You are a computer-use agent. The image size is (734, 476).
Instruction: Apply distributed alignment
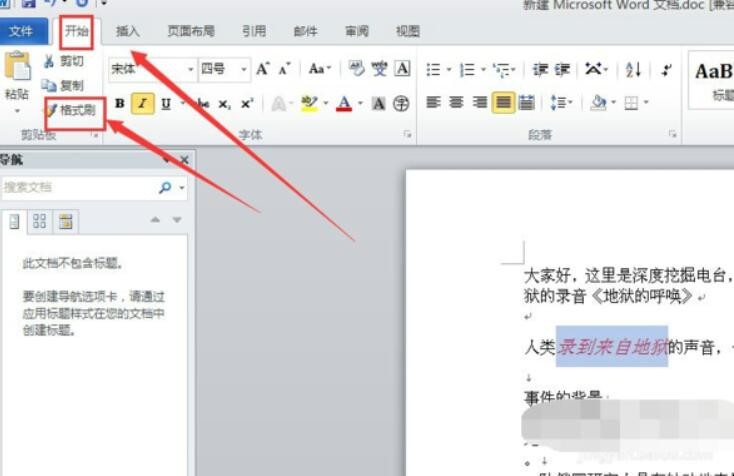click(527, 102)
